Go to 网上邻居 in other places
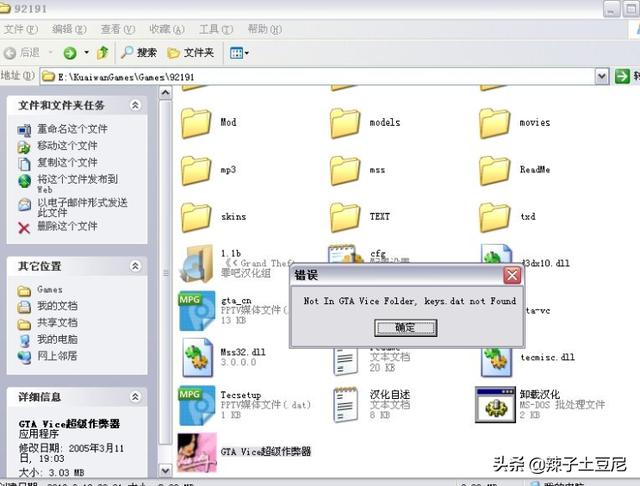Viewport: 640px width, 486px height. (x=57, y=356)
